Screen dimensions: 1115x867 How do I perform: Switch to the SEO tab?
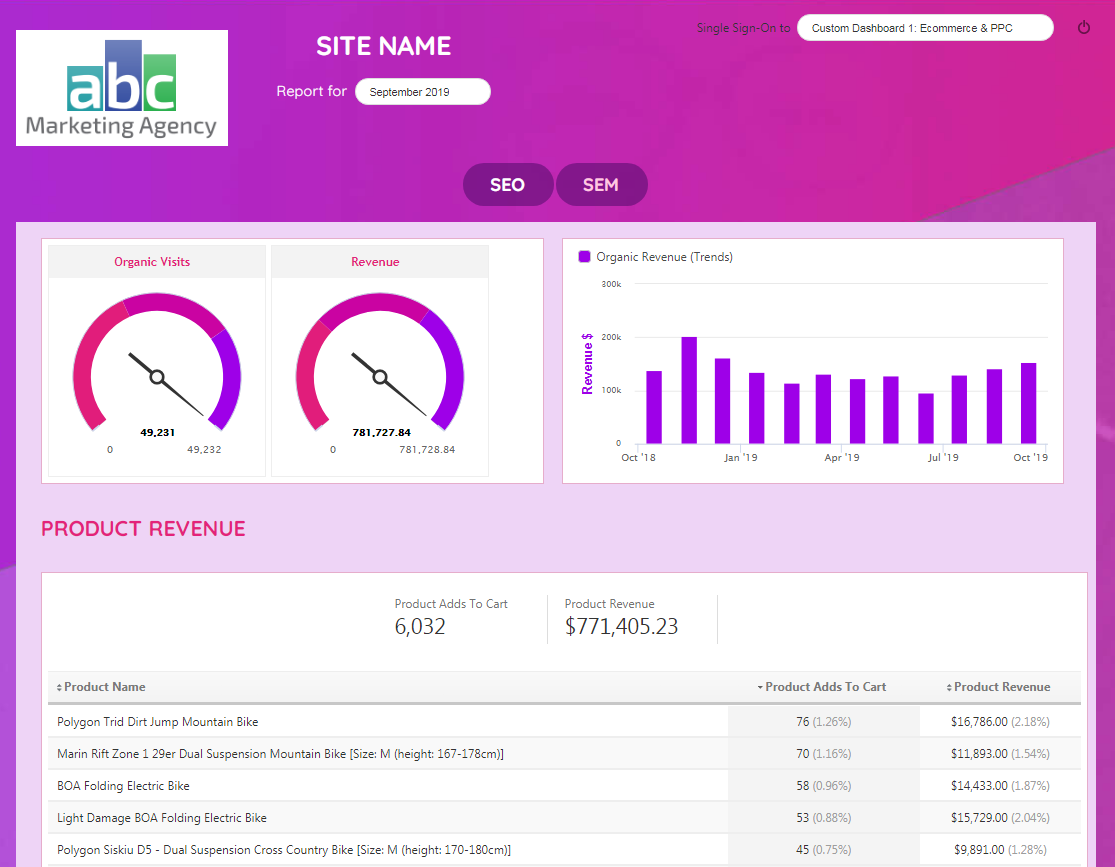coord(507,185)
